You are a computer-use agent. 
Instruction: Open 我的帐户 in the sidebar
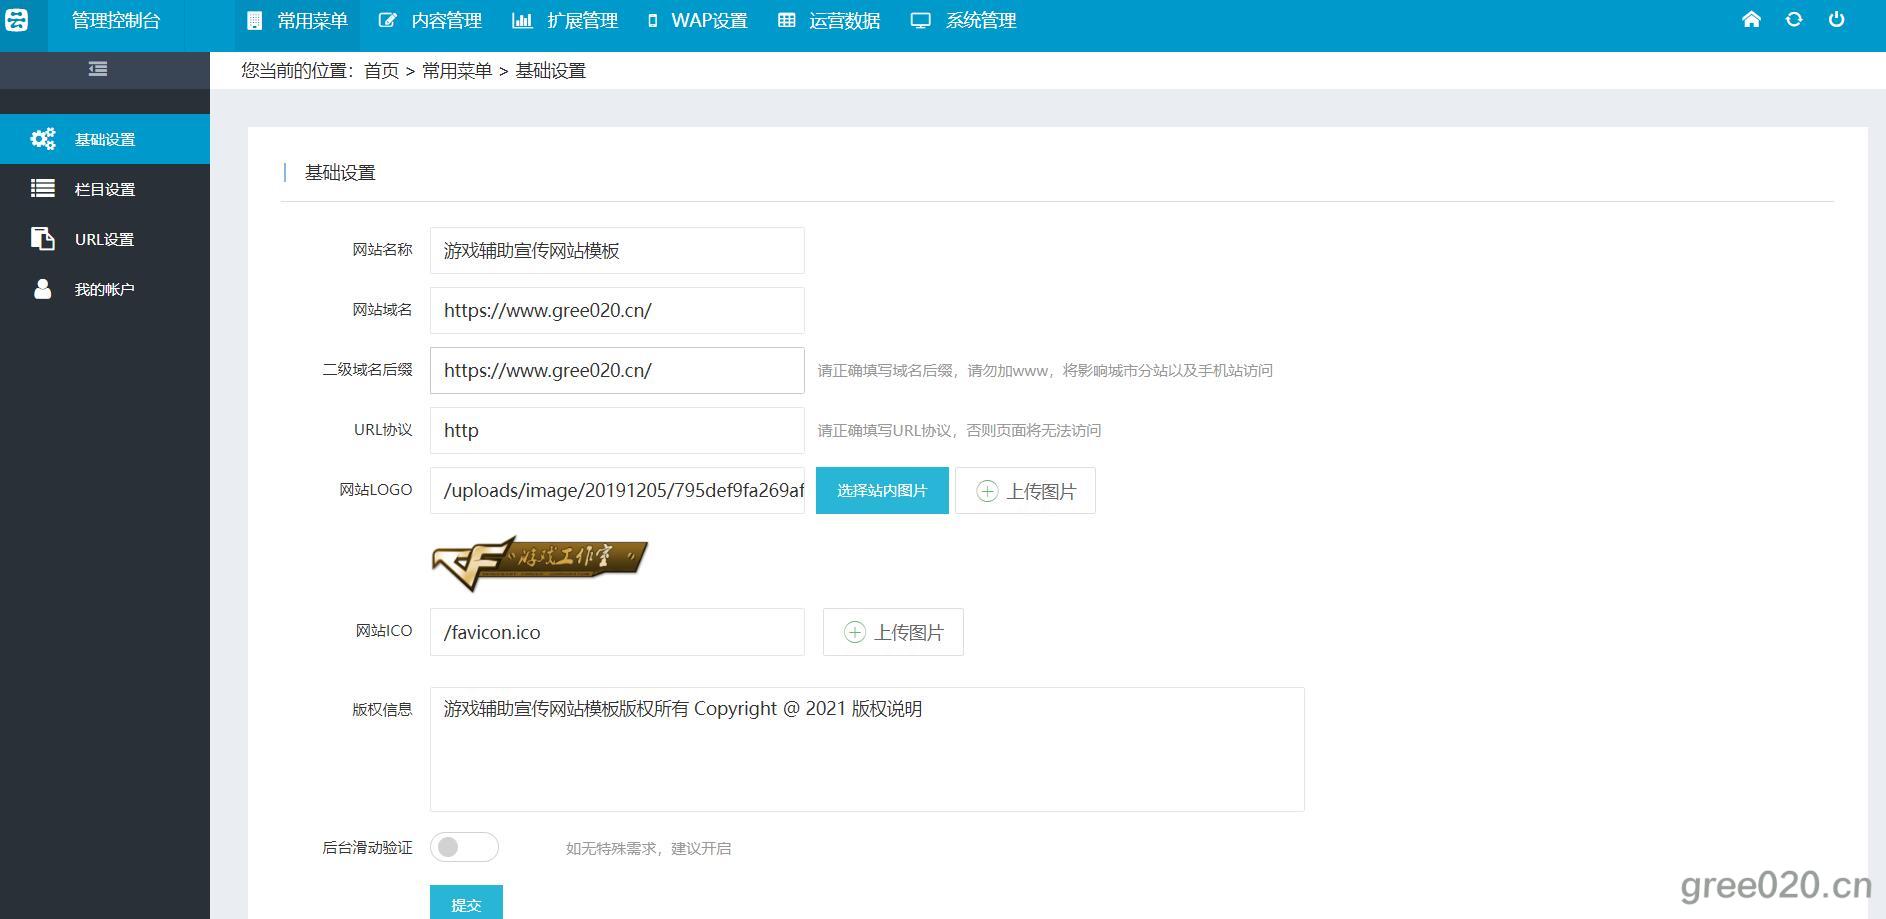104,290
